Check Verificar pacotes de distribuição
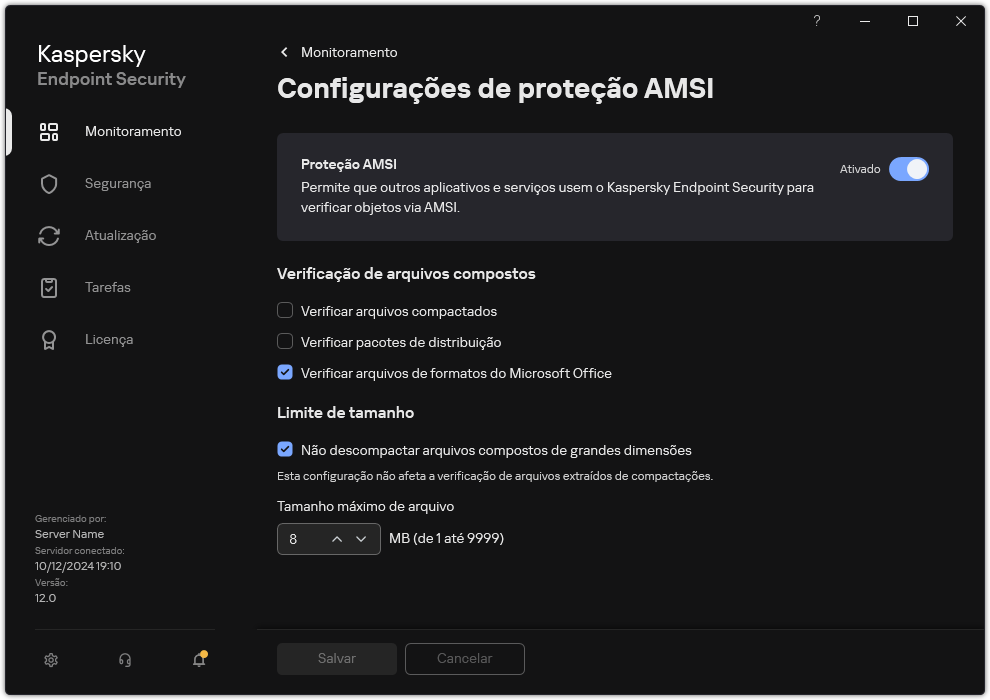This screenshot has height=700, width=990. click(x=285, y=342)
